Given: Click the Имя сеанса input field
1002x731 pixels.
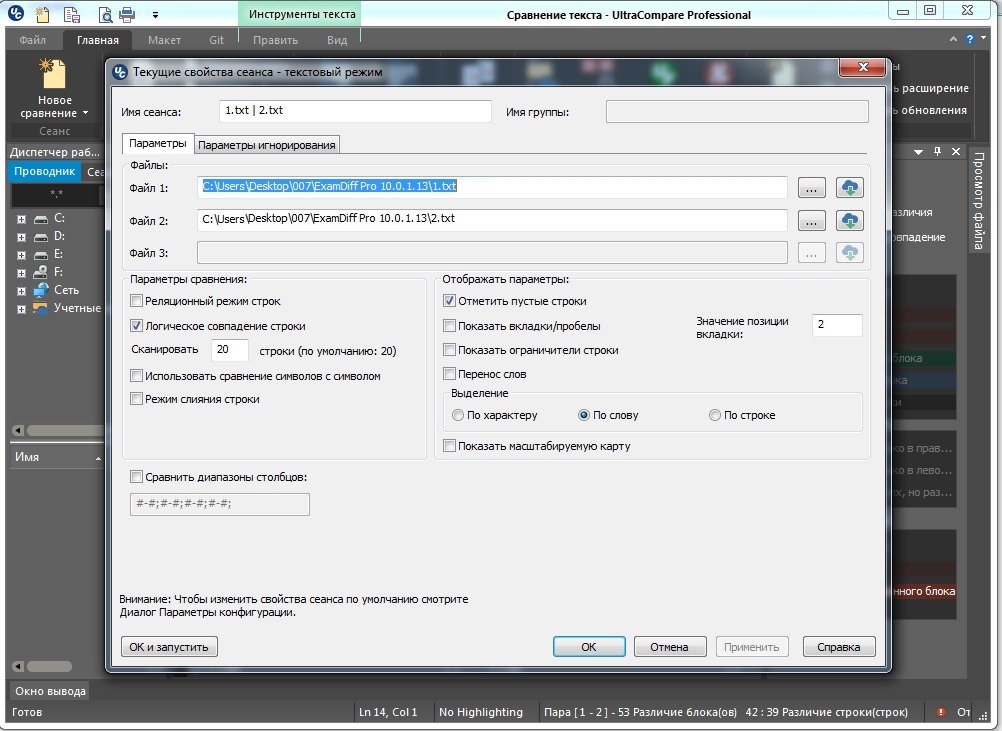Looking at the screenshot, I should point(355,111).
